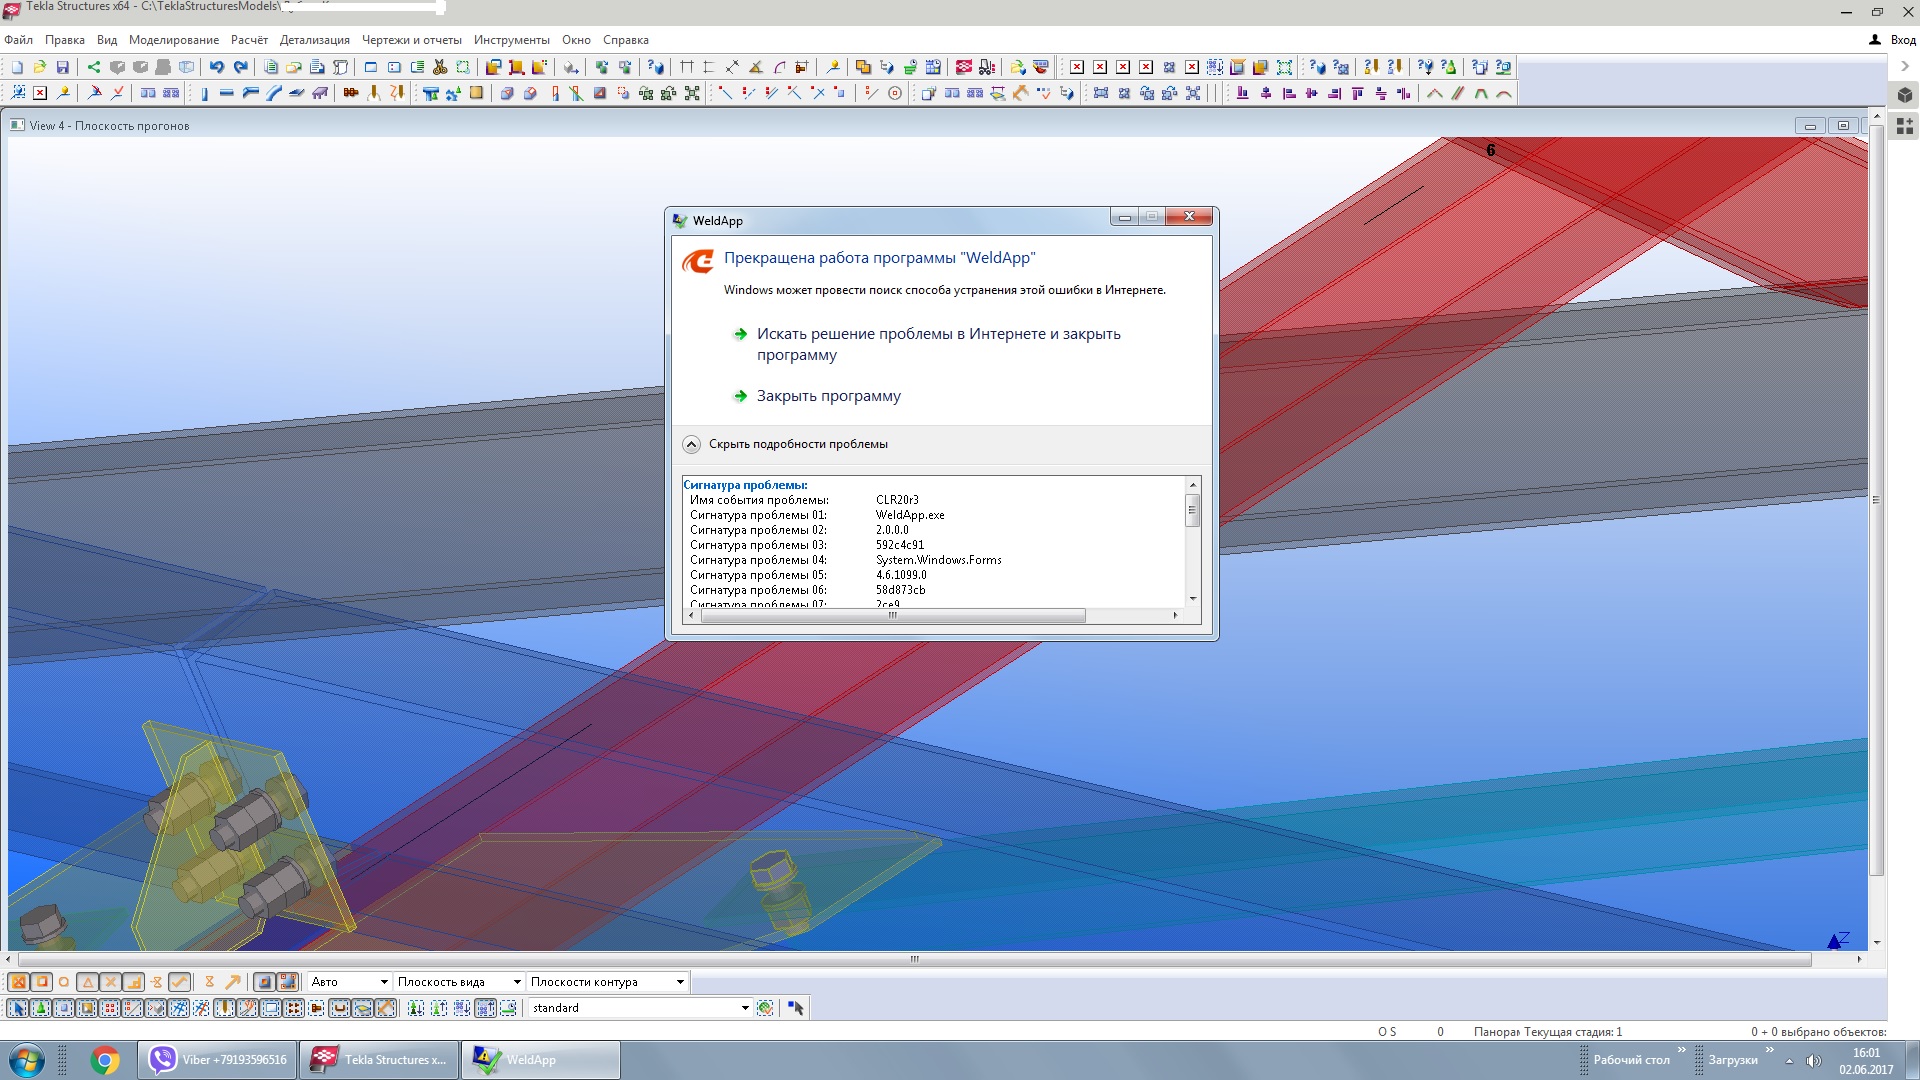This screenshot has height=1080, width=1920.
Task: Open the Чертежи и отчеты menu
Action: coord(411,40)
